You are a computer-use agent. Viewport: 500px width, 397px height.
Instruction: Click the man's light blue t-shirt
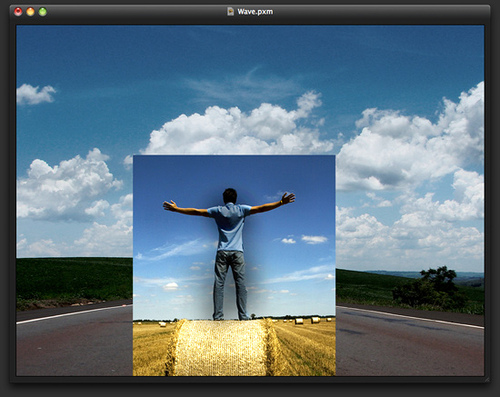(229, 227)
